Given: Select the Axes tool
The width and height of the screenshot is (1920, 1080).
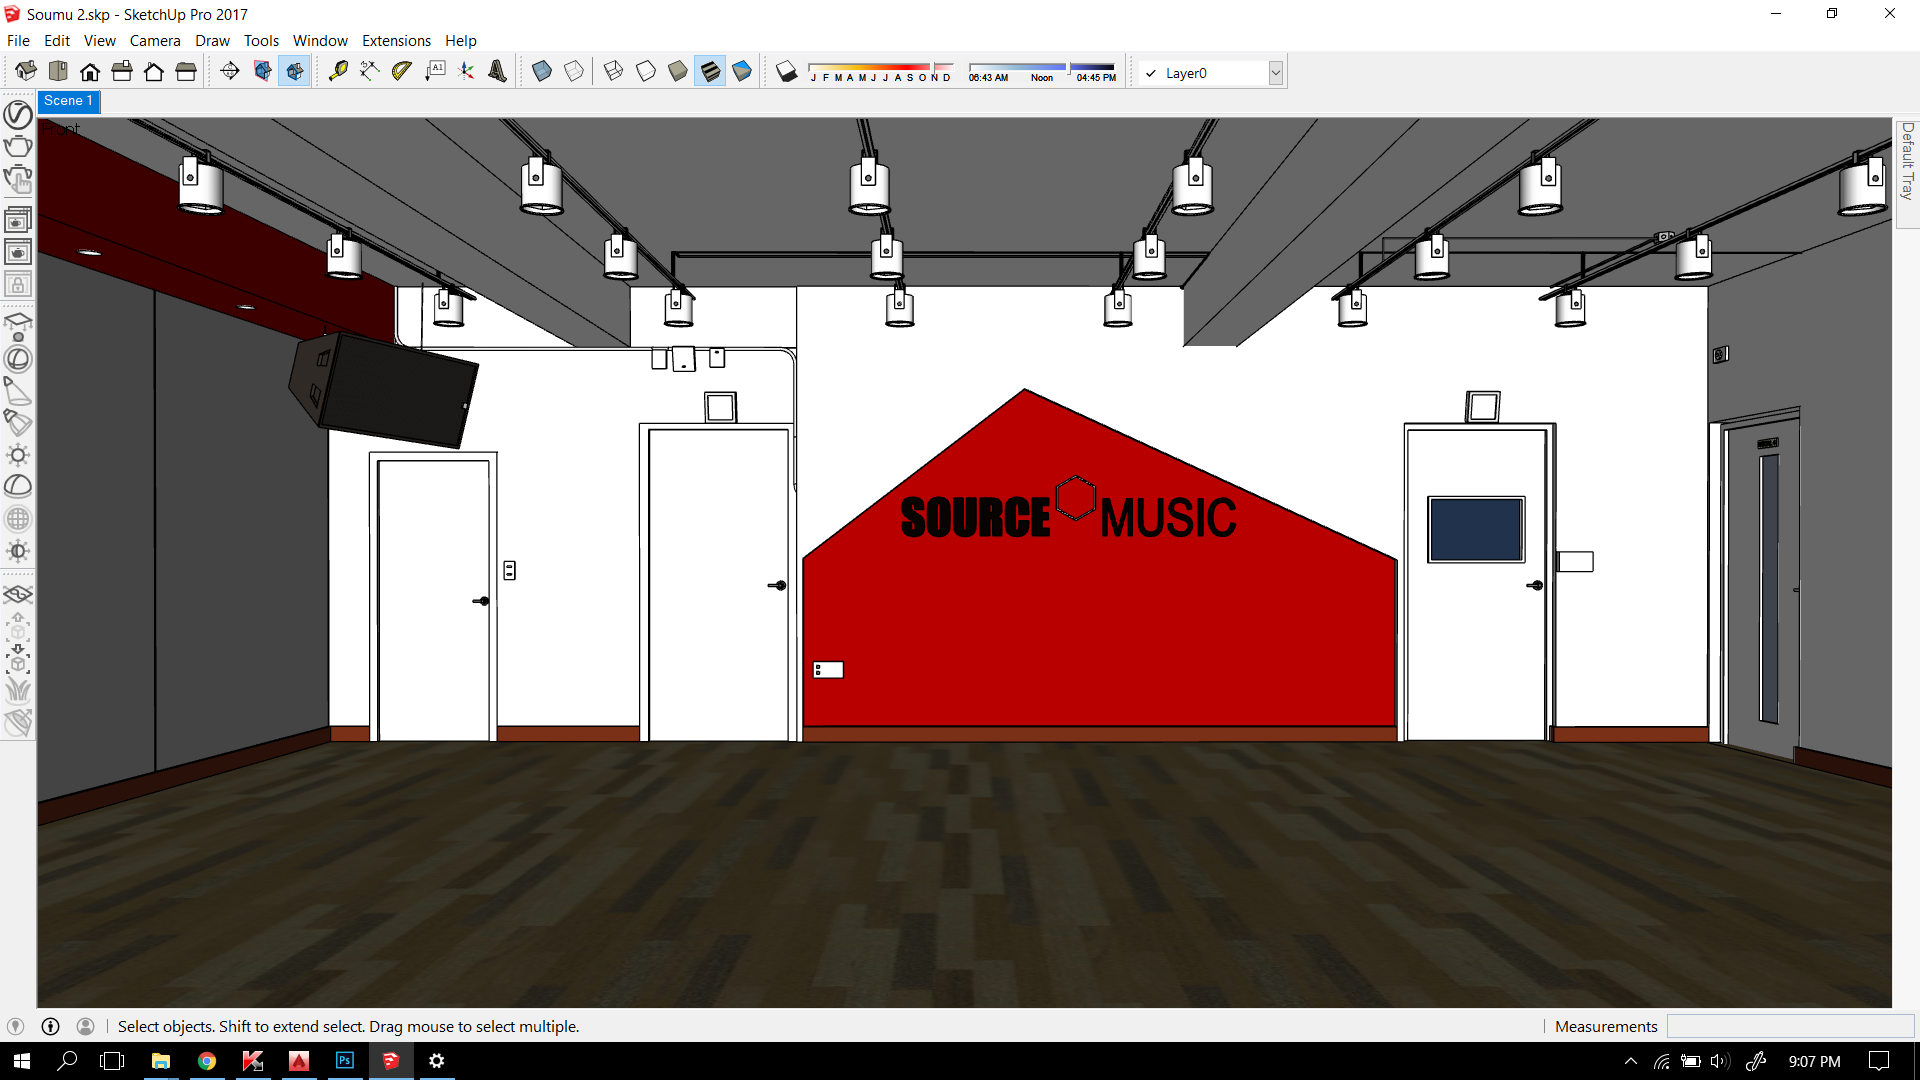Looking at the screenshot, I should point(466,71).
